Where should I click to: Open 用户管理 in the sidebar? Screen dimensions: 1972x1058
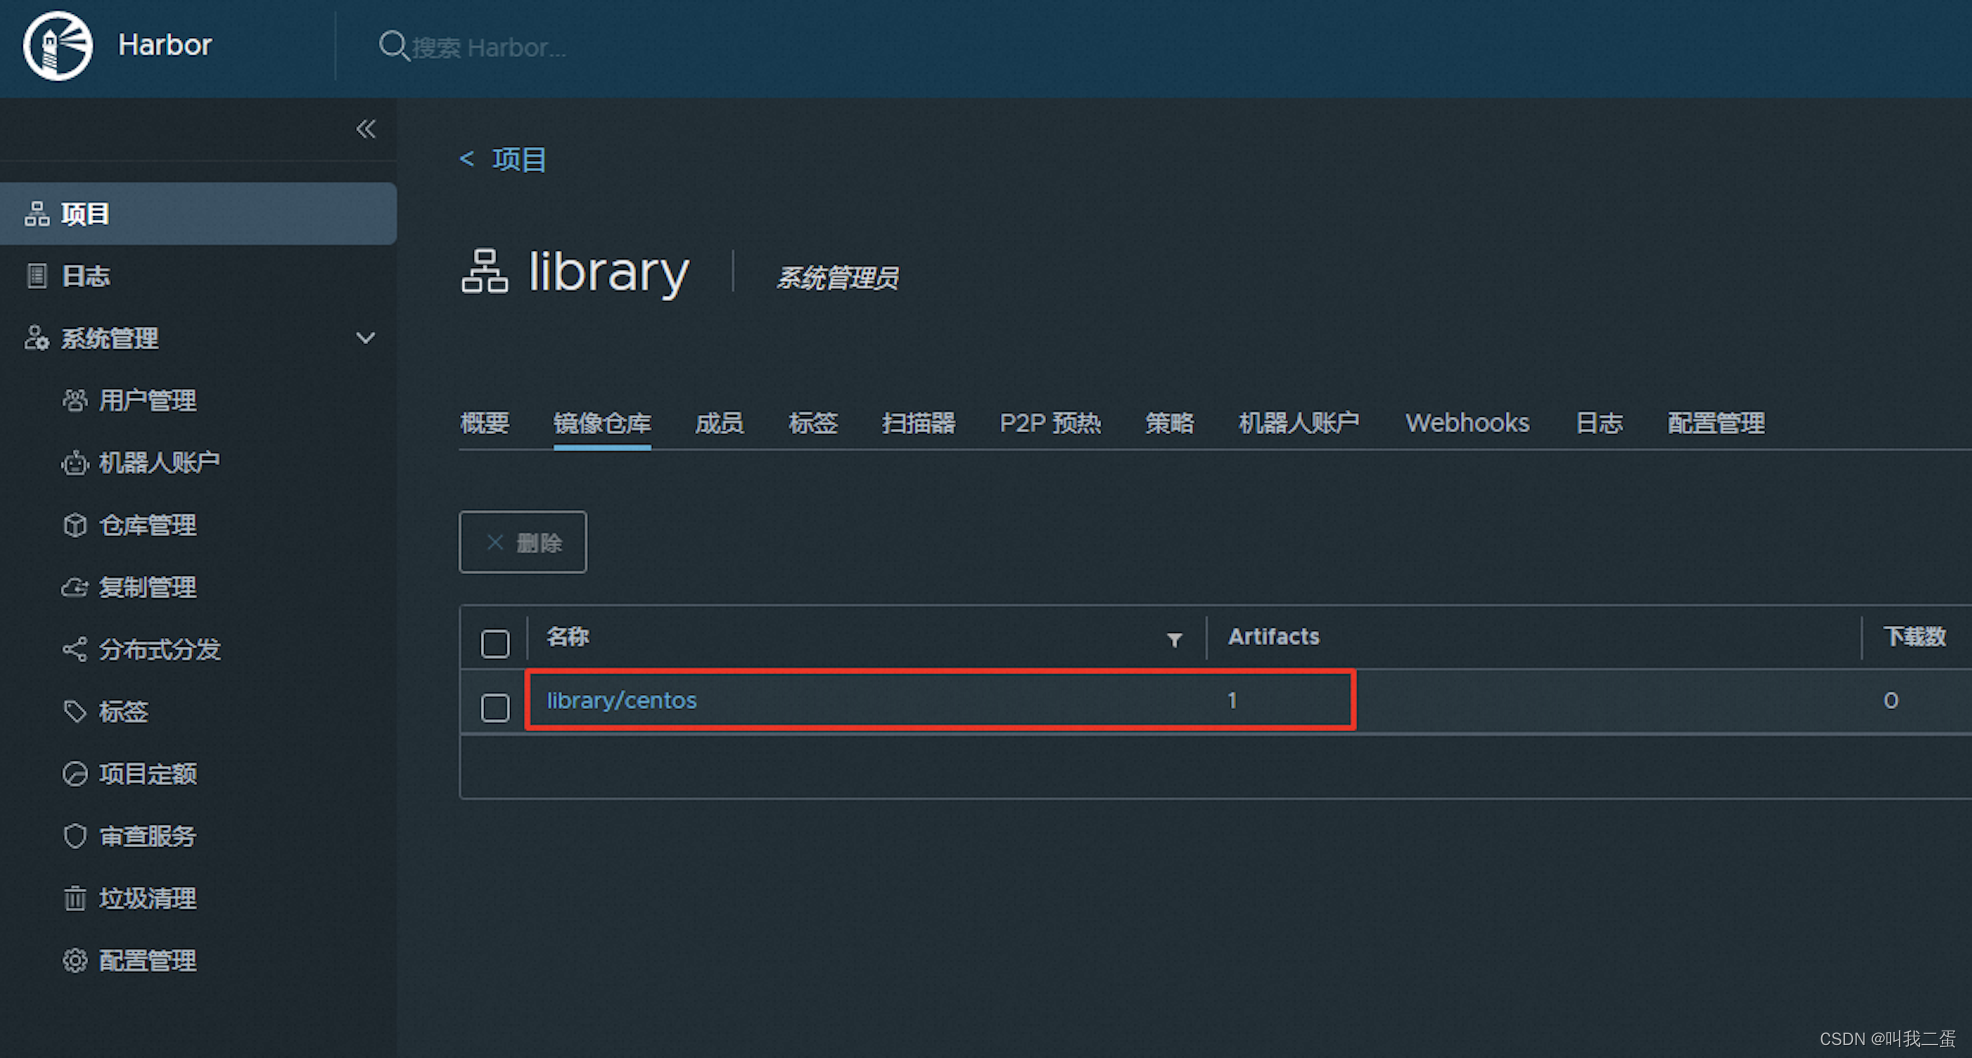[148, 401]
